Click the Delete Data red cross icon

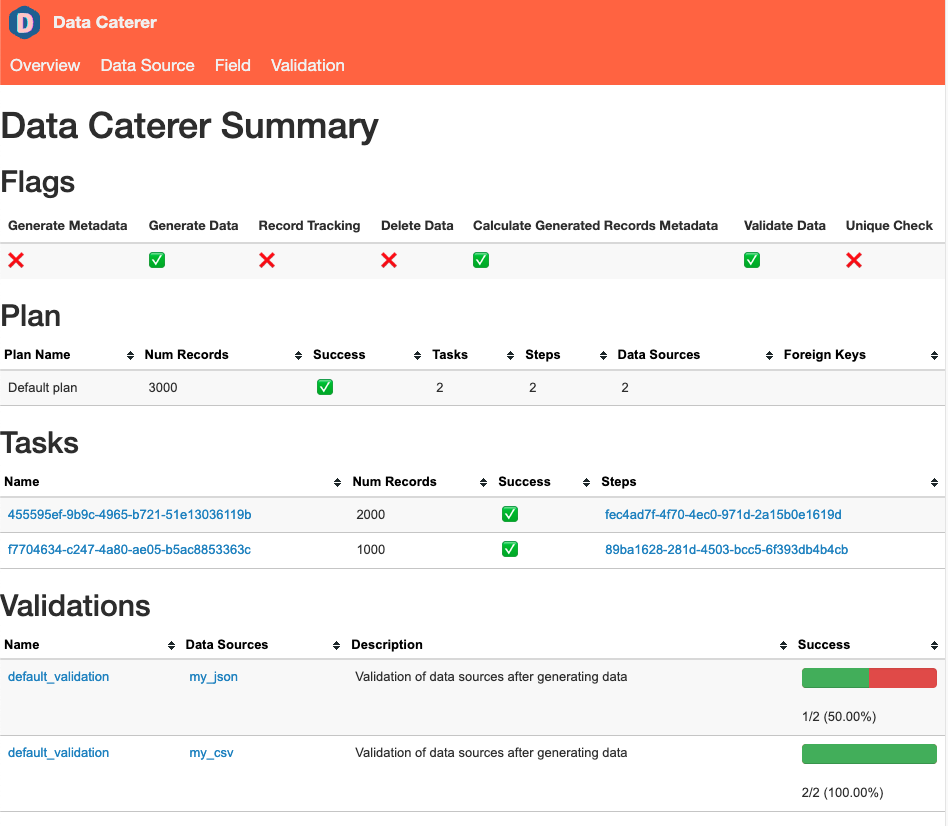click(389, 260)
